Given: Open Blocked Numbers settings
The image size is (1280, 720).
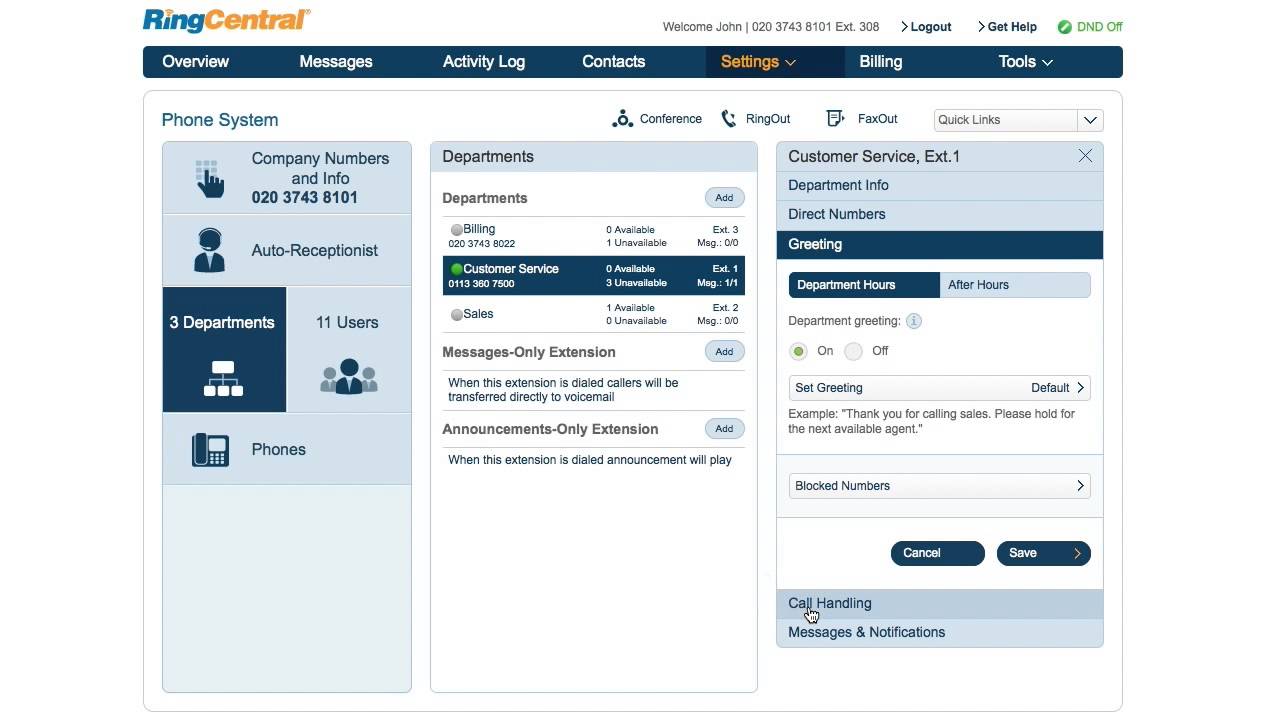Looking at the screenshot, I should (938, 485).
